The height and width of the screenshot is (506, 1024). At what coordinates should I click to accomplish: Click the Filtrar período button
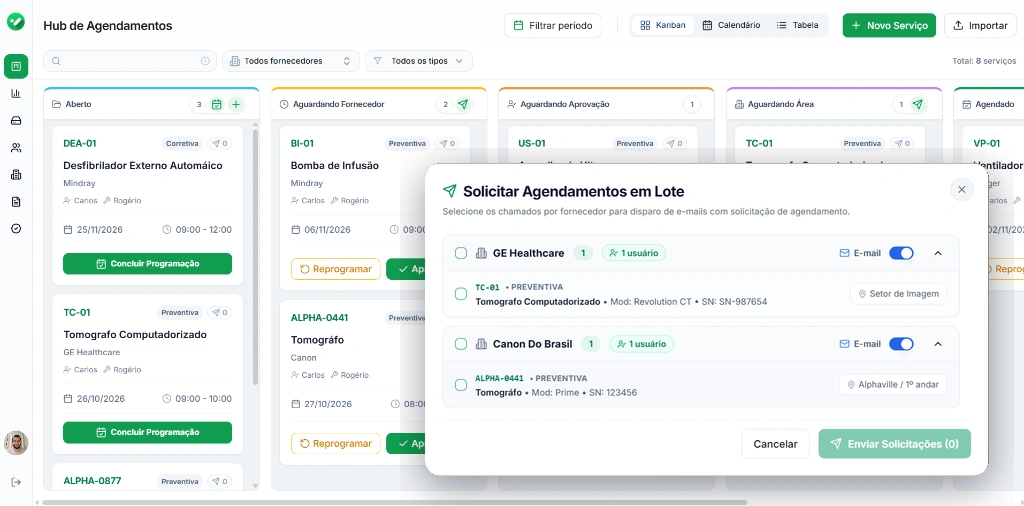click(x=552, y=25)
